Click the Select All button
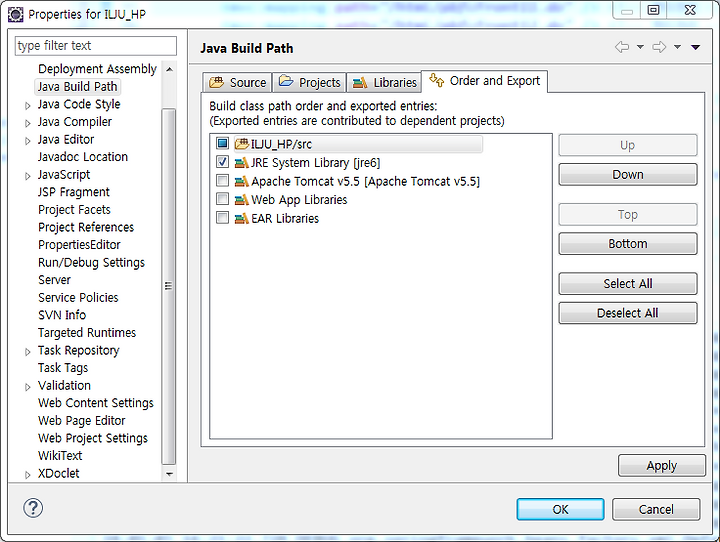The width and height of the screenshot is (720, 542). click(x=628, y=283)
